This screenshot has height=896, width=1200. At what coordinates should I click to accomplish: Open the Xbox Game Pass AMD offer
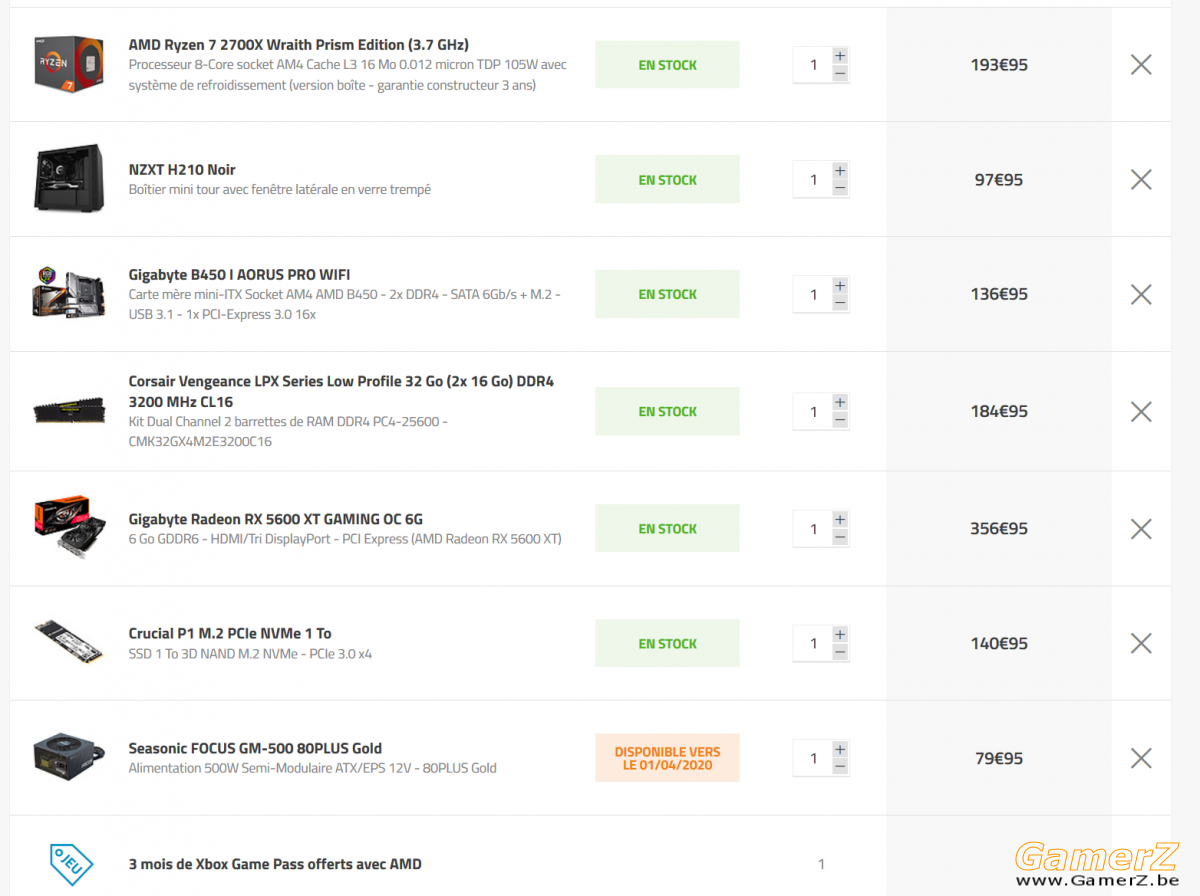click(275, 864)
